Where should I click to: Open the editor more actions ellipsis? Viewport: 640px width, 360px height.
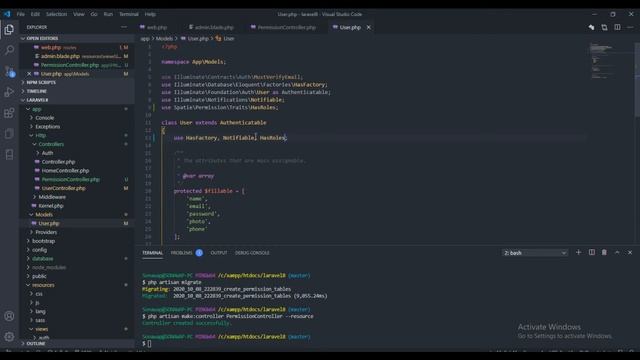[x=630, y=27]
